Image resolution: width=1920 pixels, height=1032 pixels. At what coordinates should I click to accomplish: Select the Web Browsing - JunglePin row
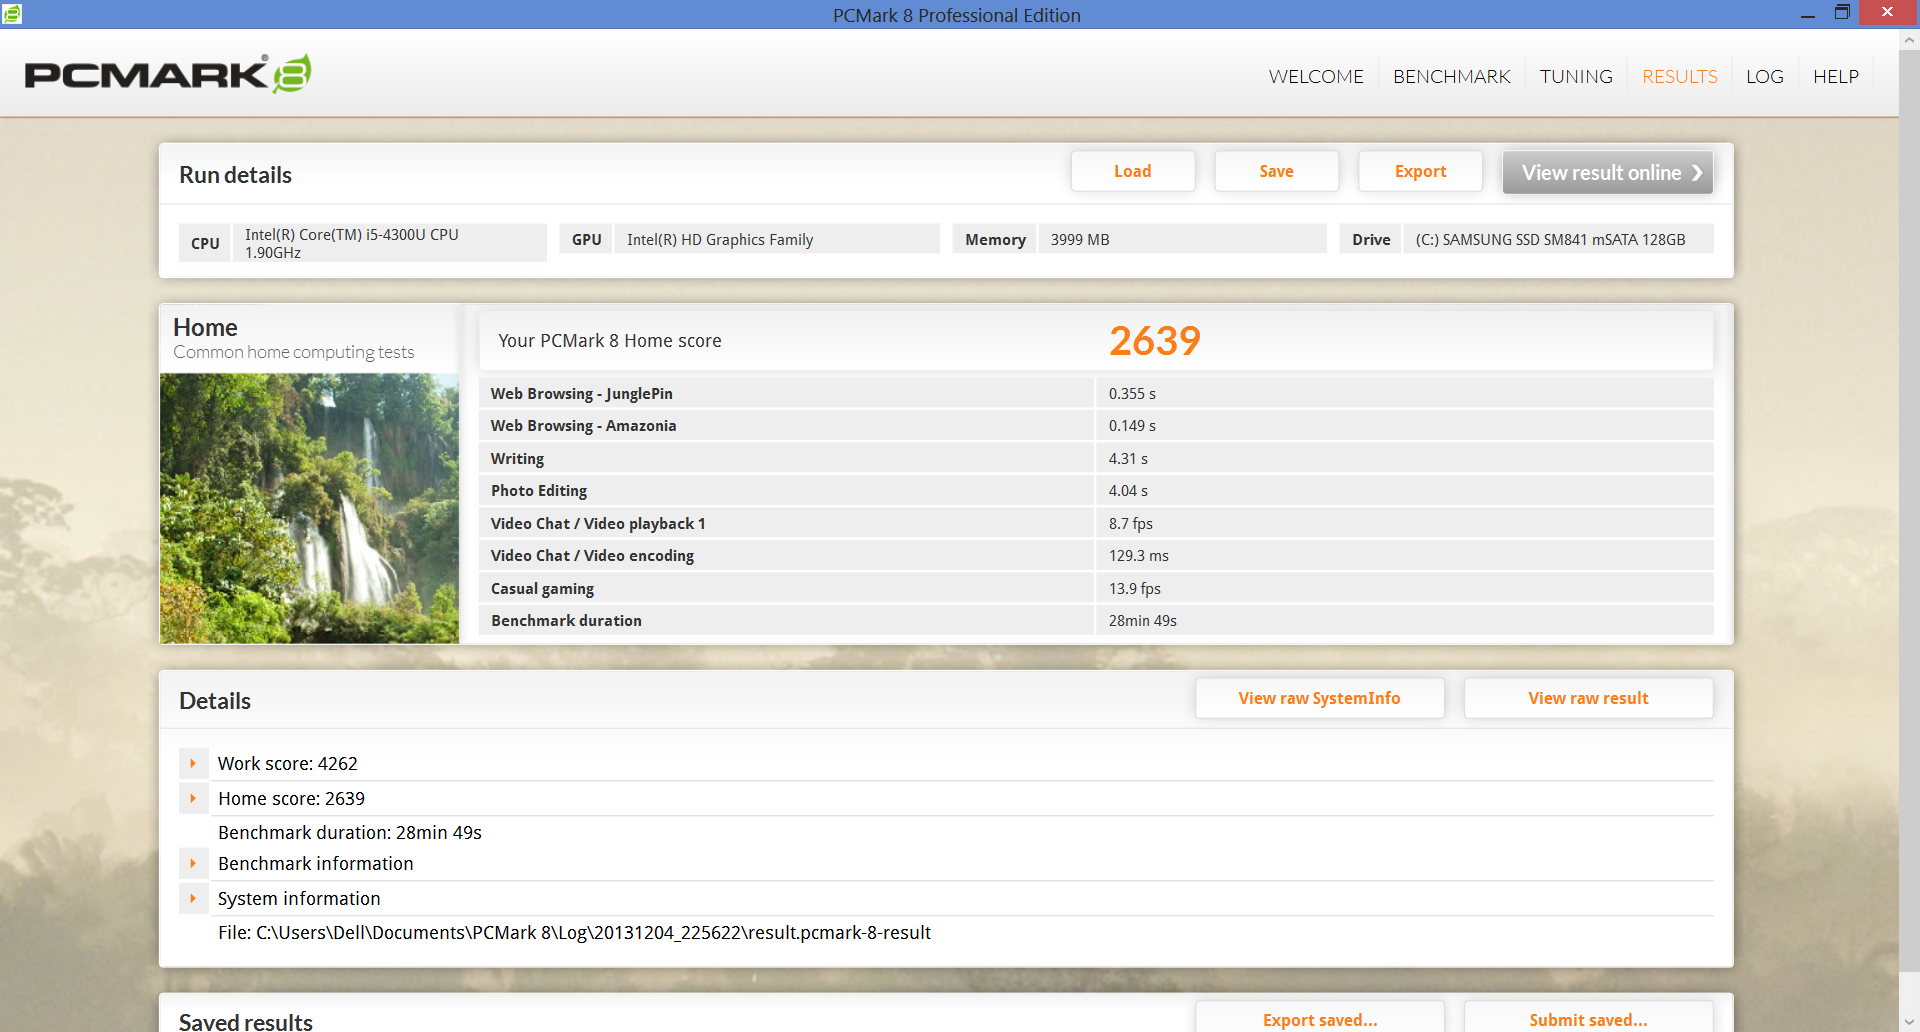[x=1096, y=393]
